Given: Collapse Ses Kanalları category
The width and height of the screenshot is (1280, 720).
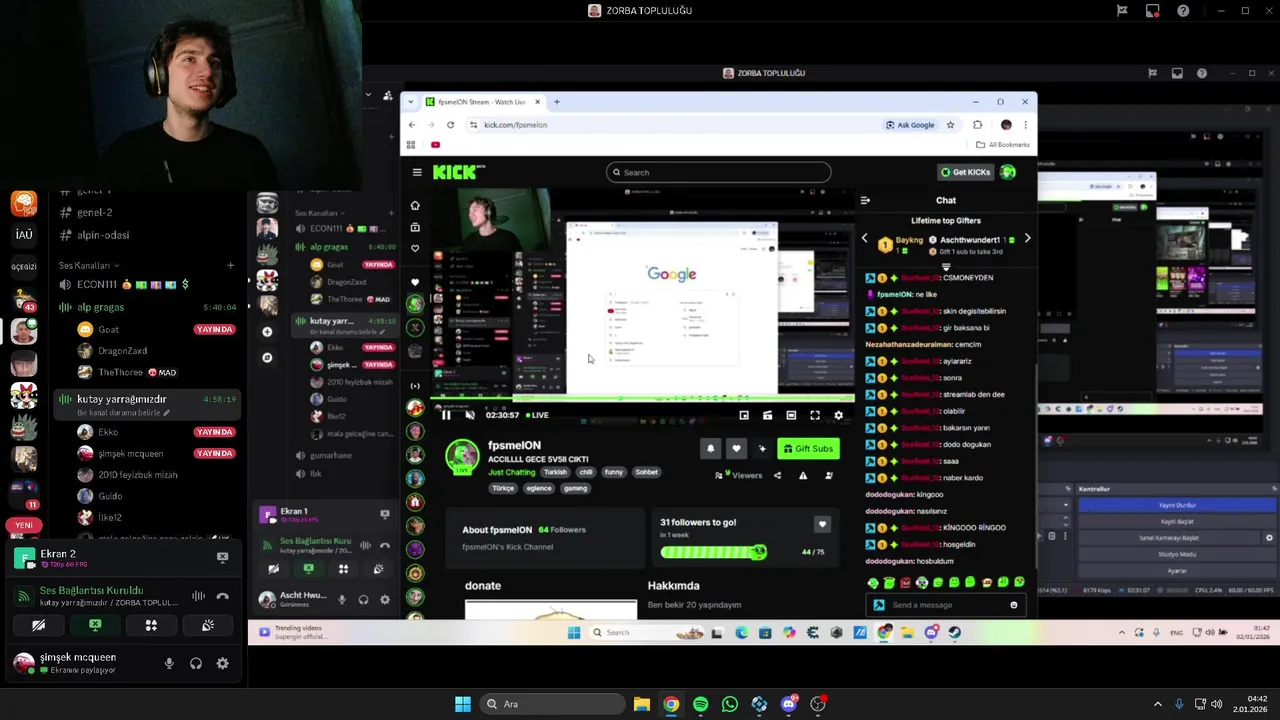Looking at the screenshot, I should click(88, 265).
